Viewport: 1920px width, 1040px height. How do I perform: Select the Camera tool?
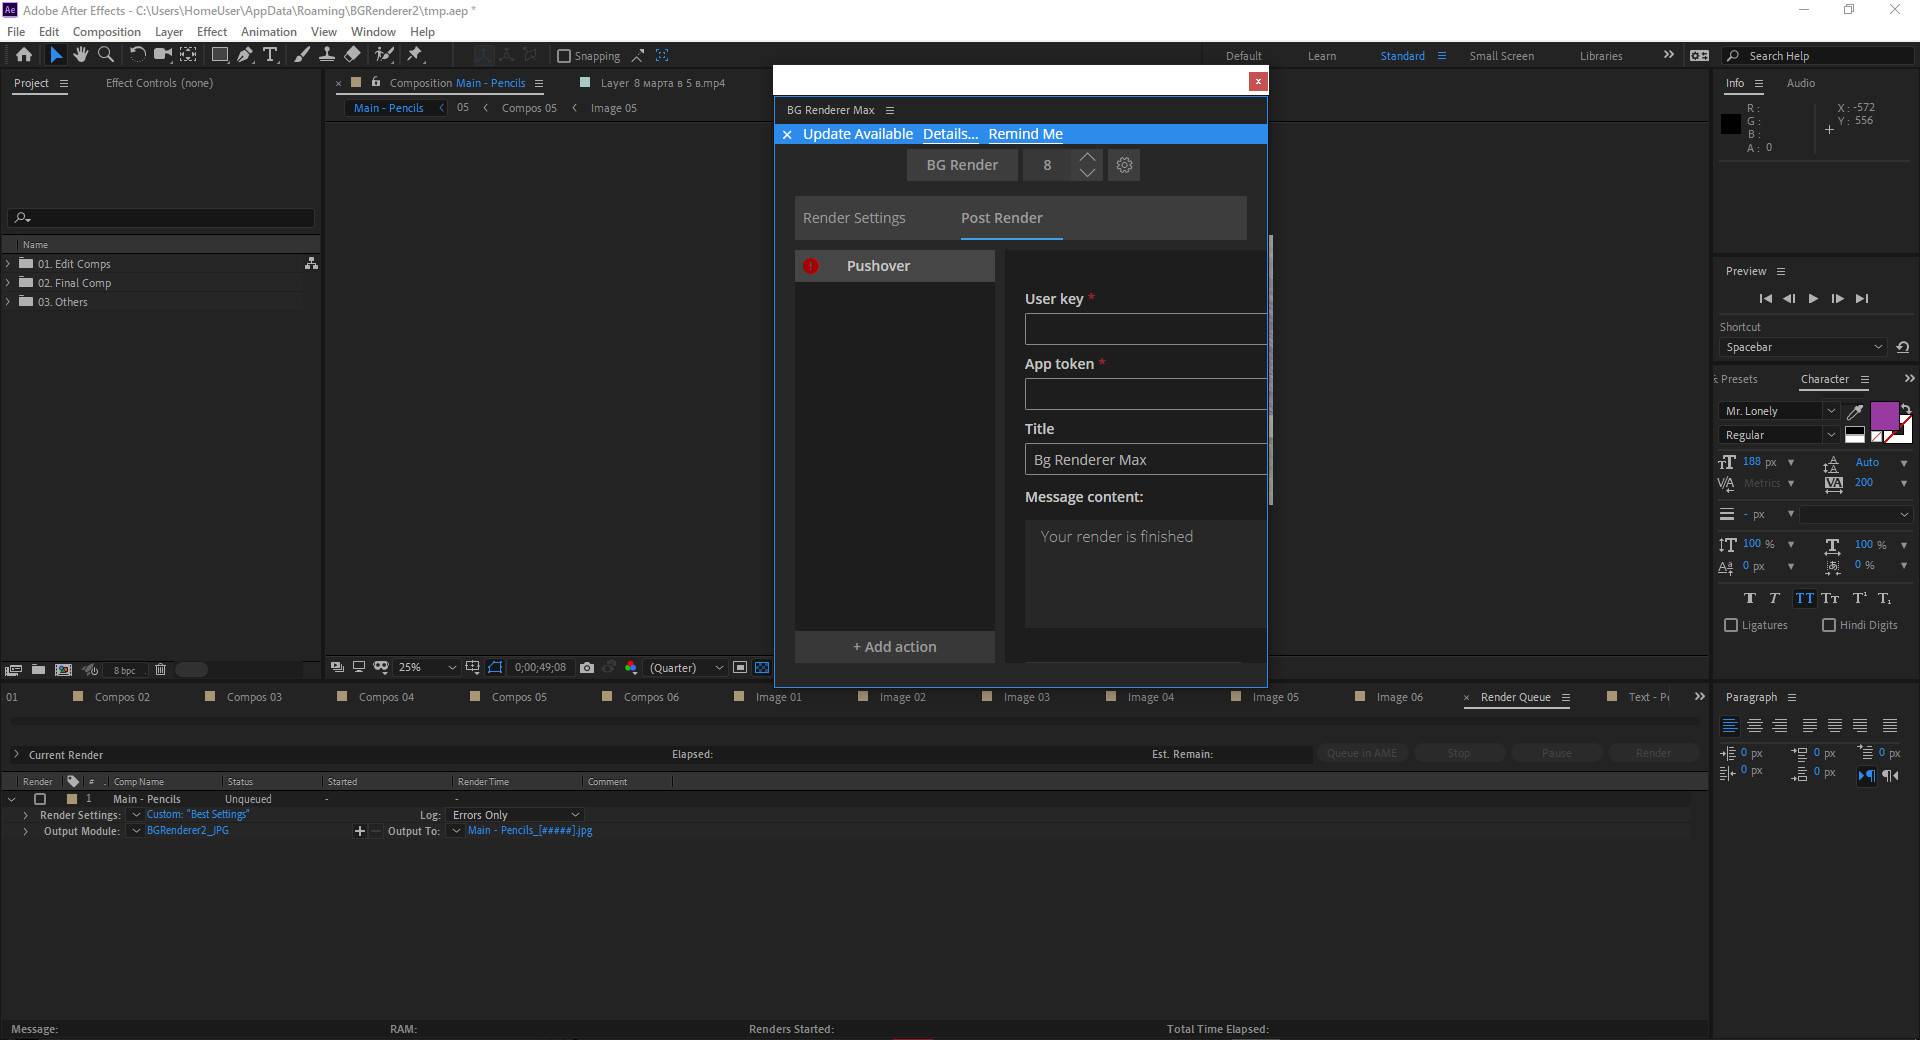162,55
